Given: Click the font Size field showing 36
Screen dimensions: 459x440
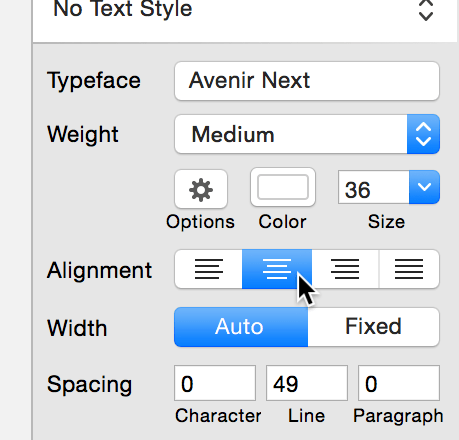Looking at the screenshot, I should [x=374, y=187].
